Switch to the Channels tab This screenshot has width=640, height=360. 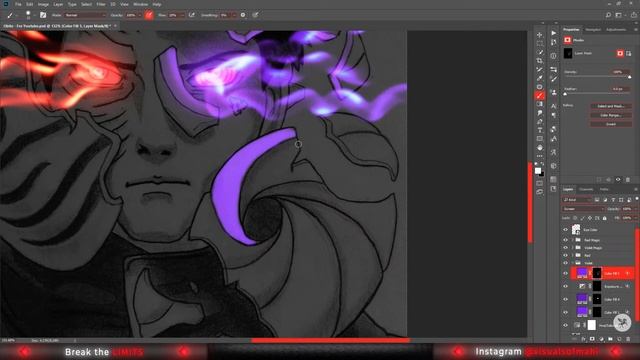click(x=586, y=189)
